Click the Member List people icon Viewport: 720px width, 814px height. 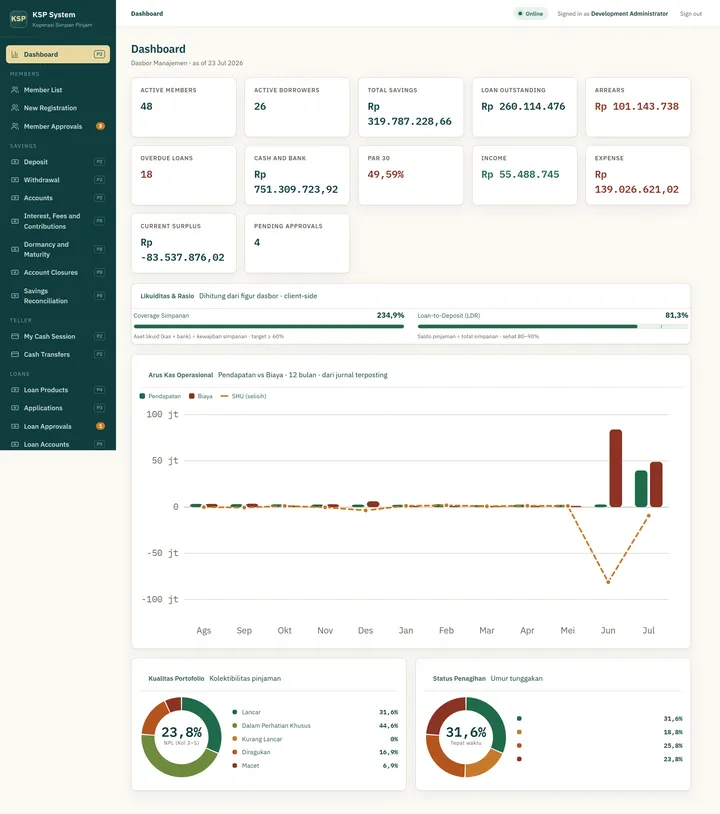(15, 90)
